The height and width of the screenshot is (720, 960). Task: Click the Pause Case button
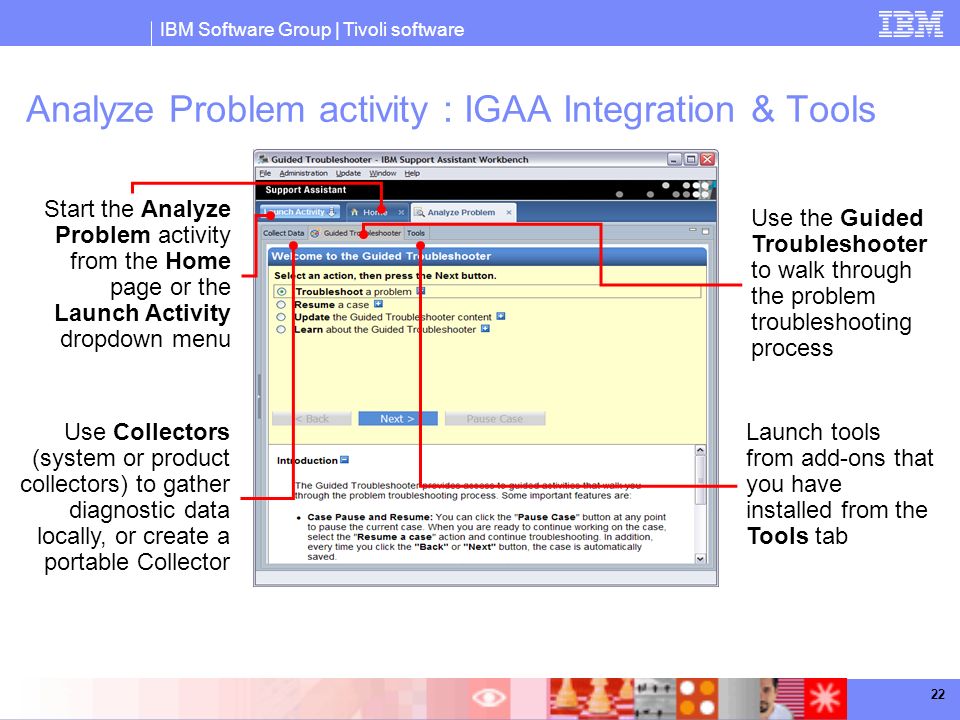point(495,419)
